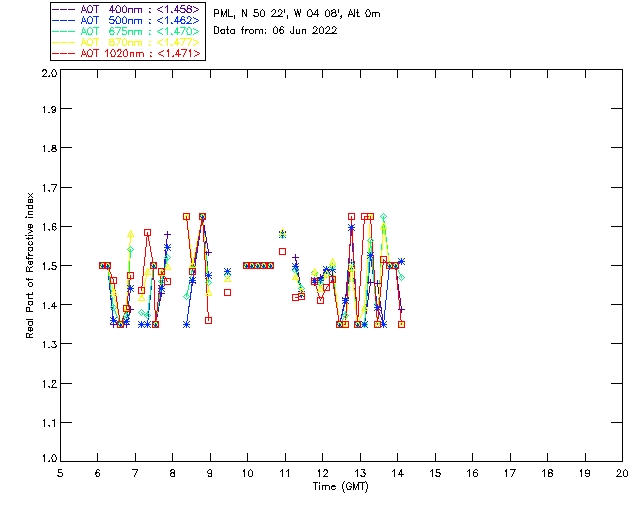
Task: Click blue dashed line swatch for 500nm
Action: pyautogui.click(x=64, y=20)
